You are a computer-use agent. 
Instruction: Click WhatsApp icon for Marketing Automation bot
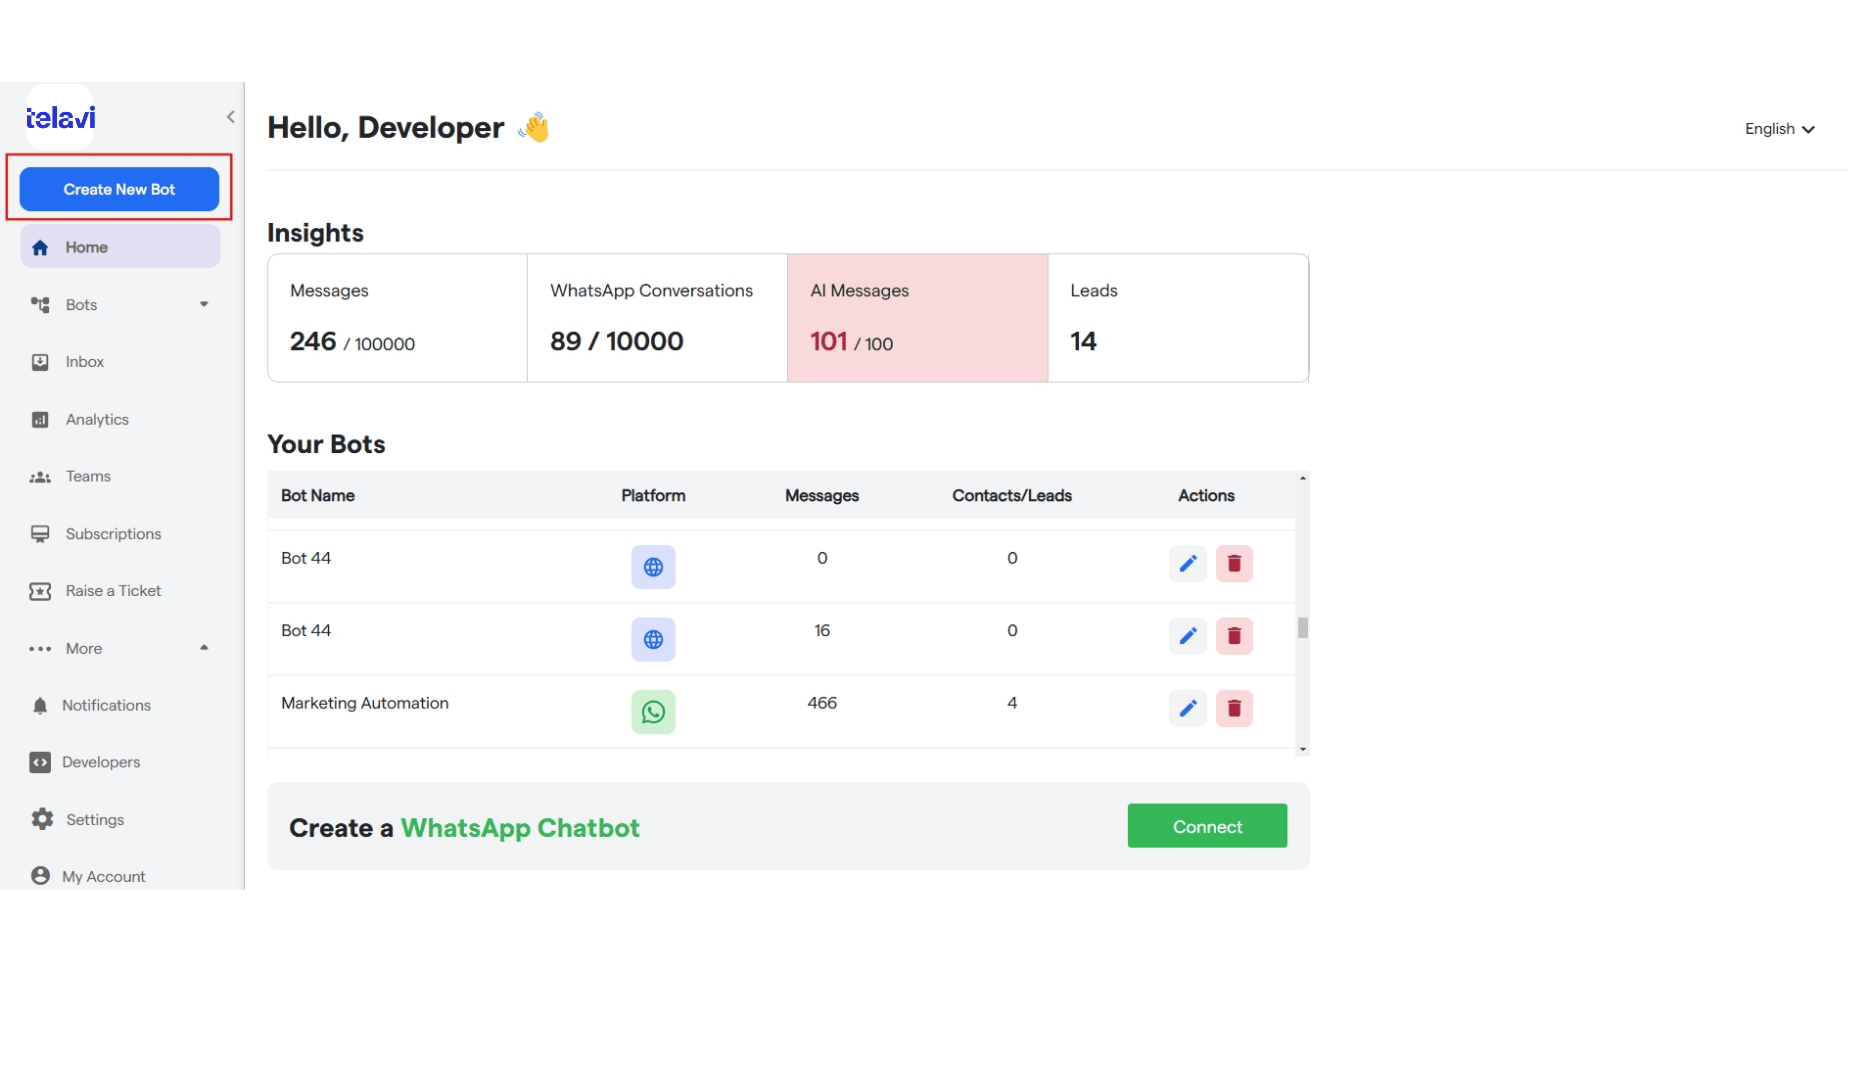point(653,712)
